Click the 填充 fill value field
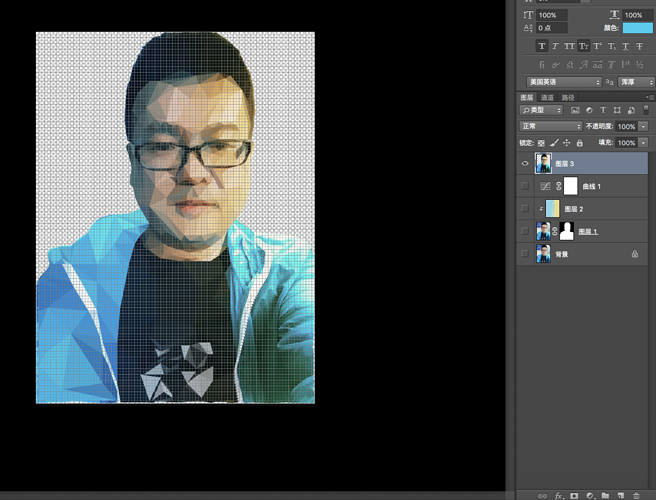 coord(626,143)
